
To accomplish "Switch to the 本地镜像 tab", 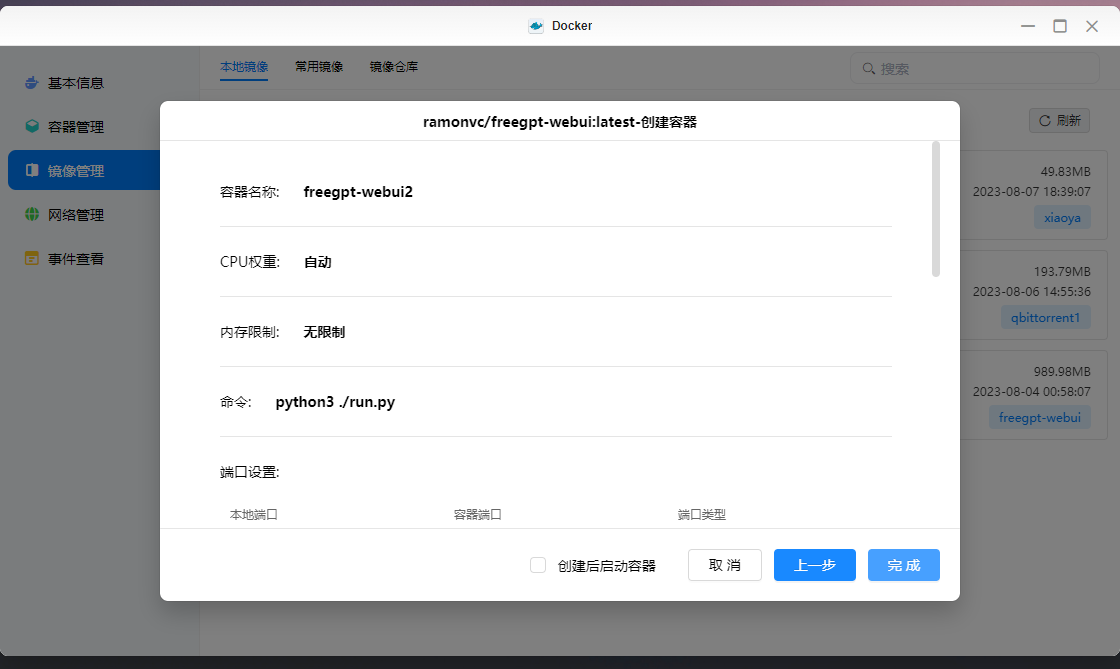I will [244, 67].
